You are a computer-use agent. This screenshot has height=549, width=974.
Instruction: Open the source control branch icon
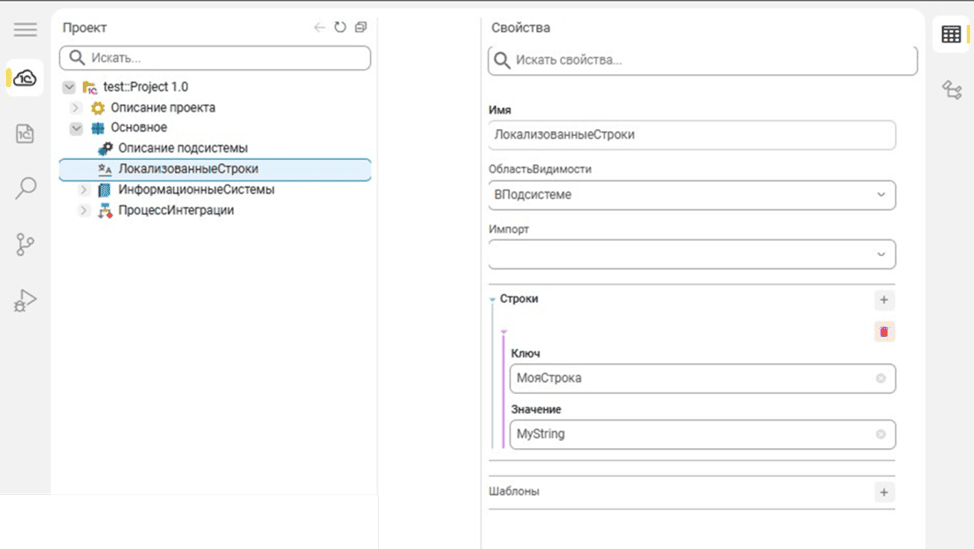[25, 244]
